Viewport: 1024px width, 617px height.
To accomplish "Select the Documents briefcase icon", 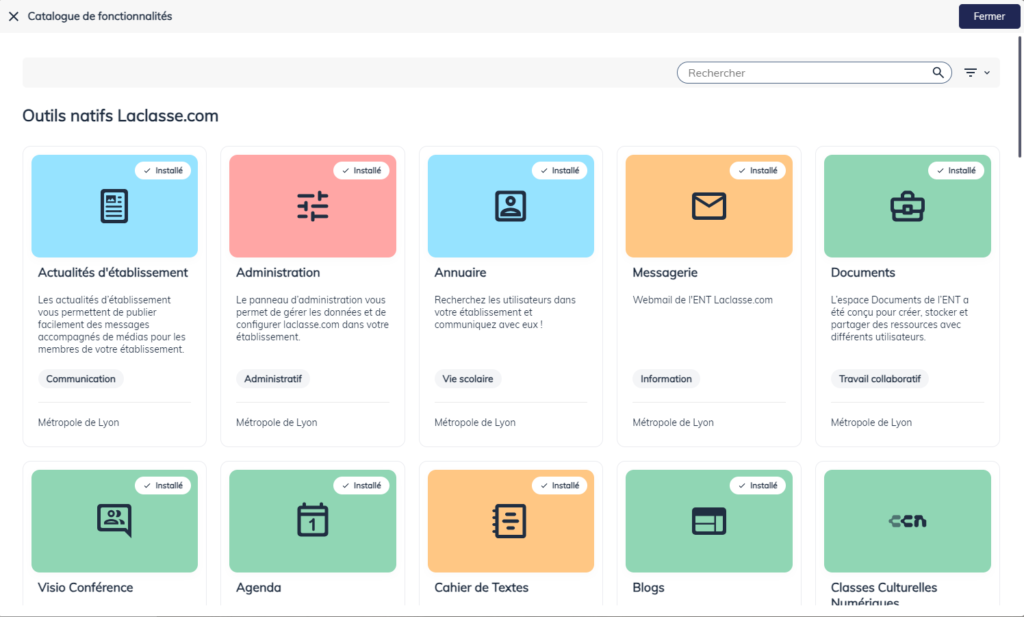I will [906, 205].
